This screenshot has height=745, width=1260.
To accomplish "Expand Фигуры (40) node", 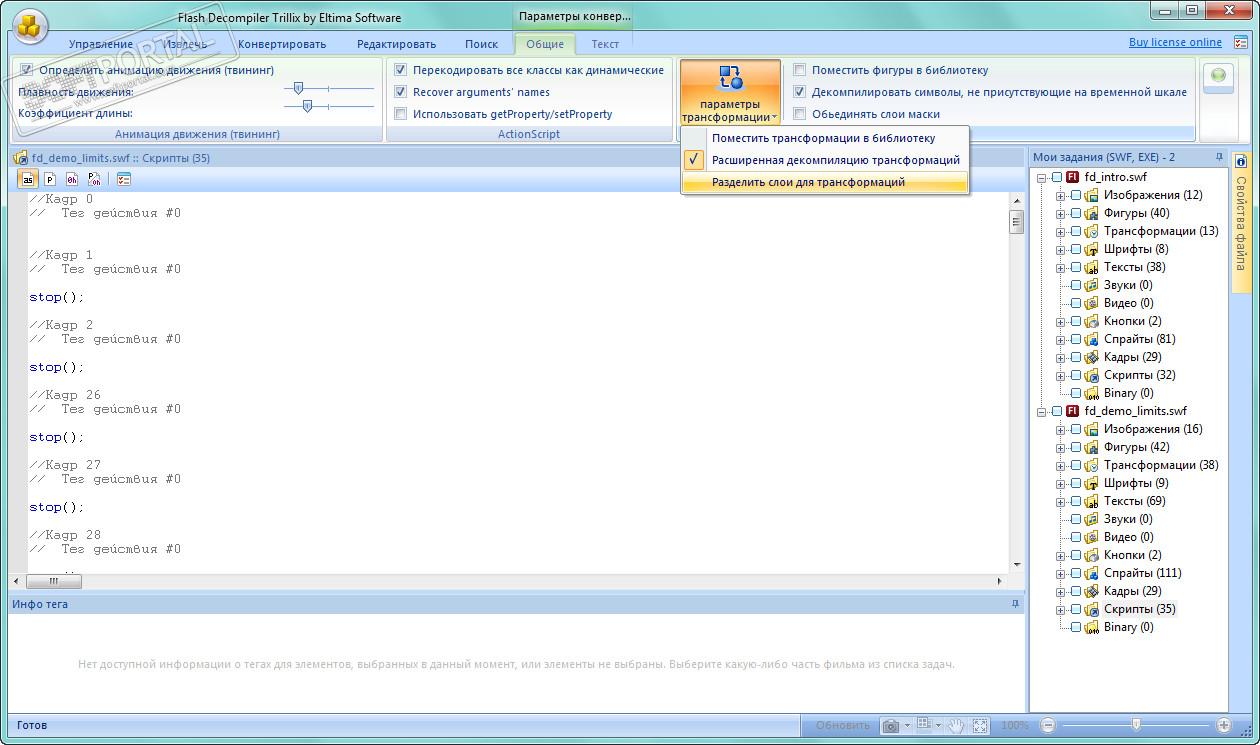I will coord(1060,213).
